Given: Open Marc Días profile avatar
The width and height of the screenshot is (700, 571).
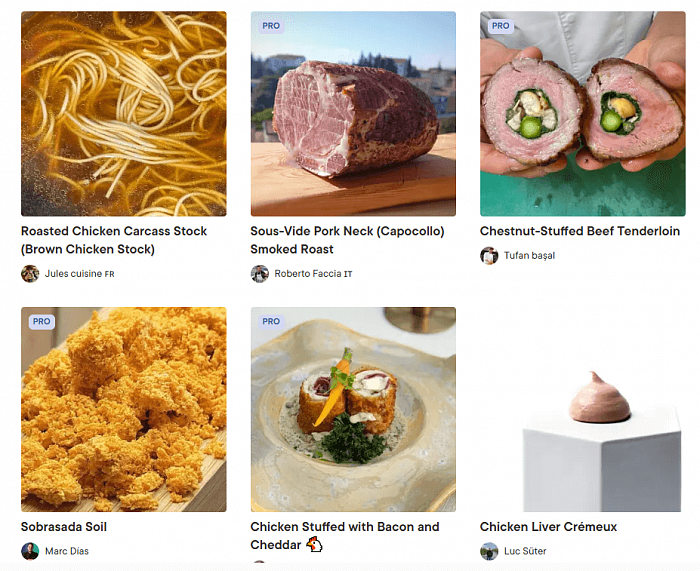Looking at the screenshot, I should click(x=30, y=551).
